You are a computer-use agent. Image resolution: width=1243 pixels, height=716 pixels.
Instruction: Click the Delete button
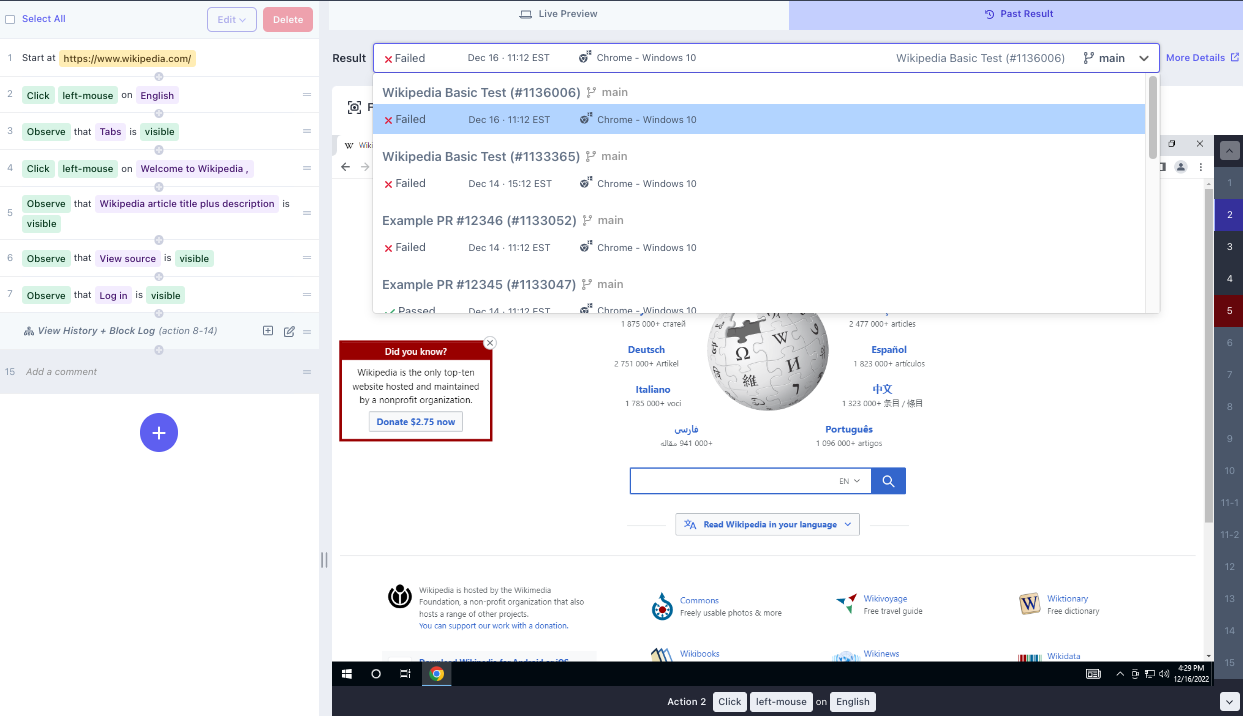click(288, 19)
